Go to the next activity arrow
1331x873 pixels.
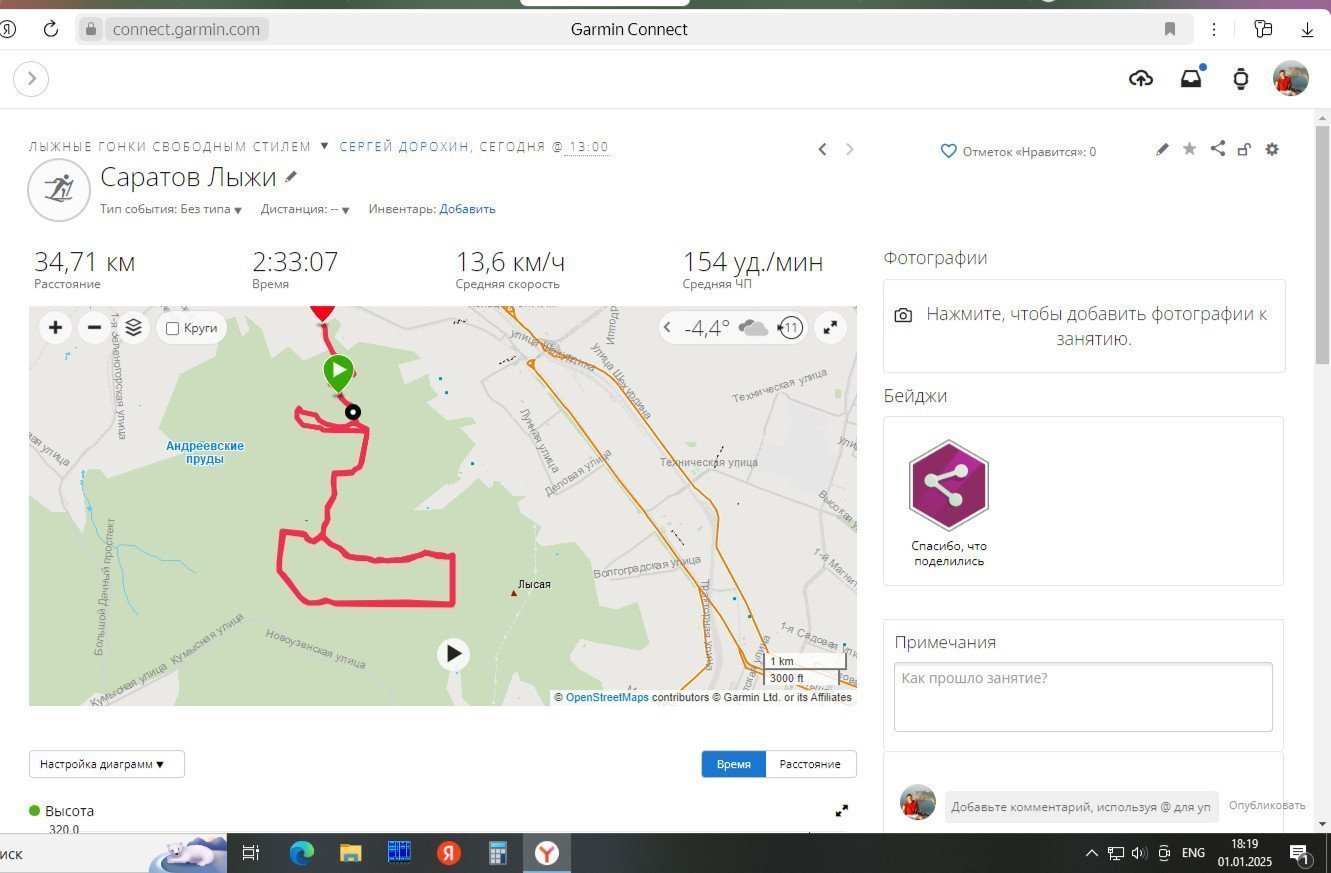click(x=850, y=149)
